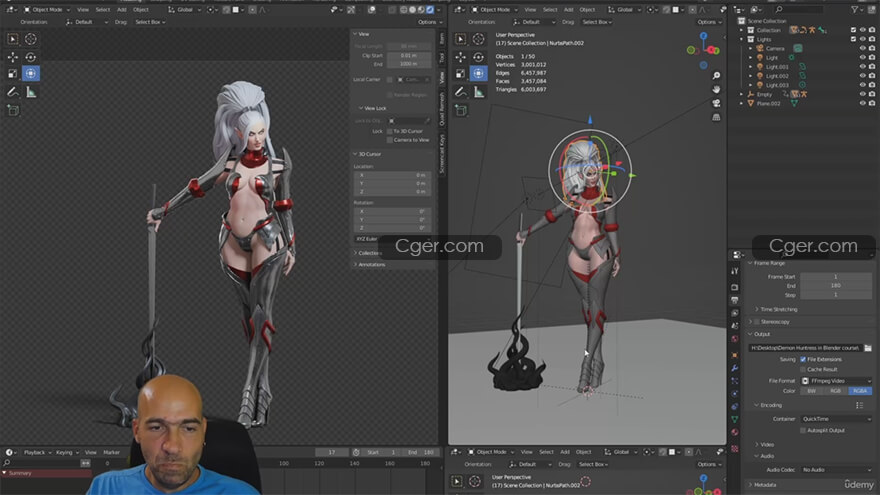The image size is (880, 495).
Task: Open Object Mode dropdown in left viewport
Action: 47,10
